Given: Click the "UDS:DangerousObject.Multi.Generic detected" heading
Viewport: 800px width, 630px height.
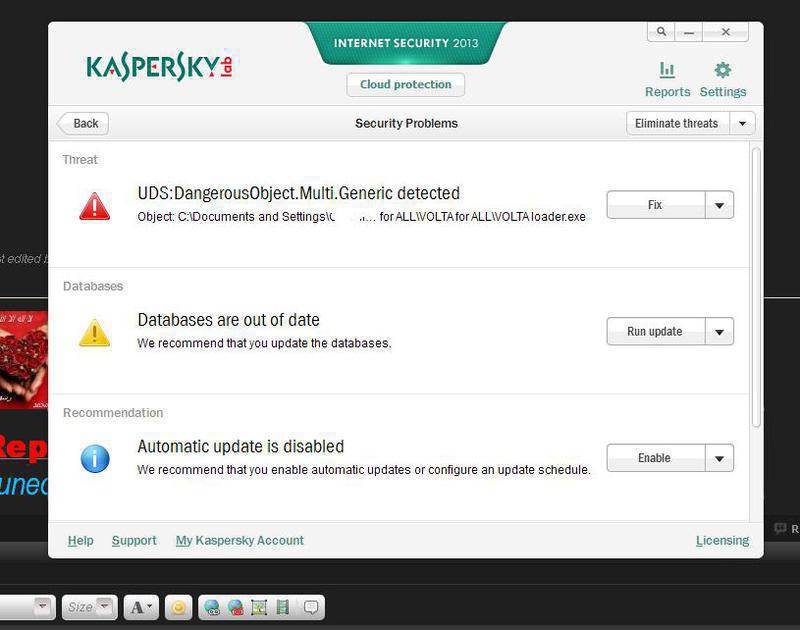Looking at the screenshot, I should coord(298,193).
